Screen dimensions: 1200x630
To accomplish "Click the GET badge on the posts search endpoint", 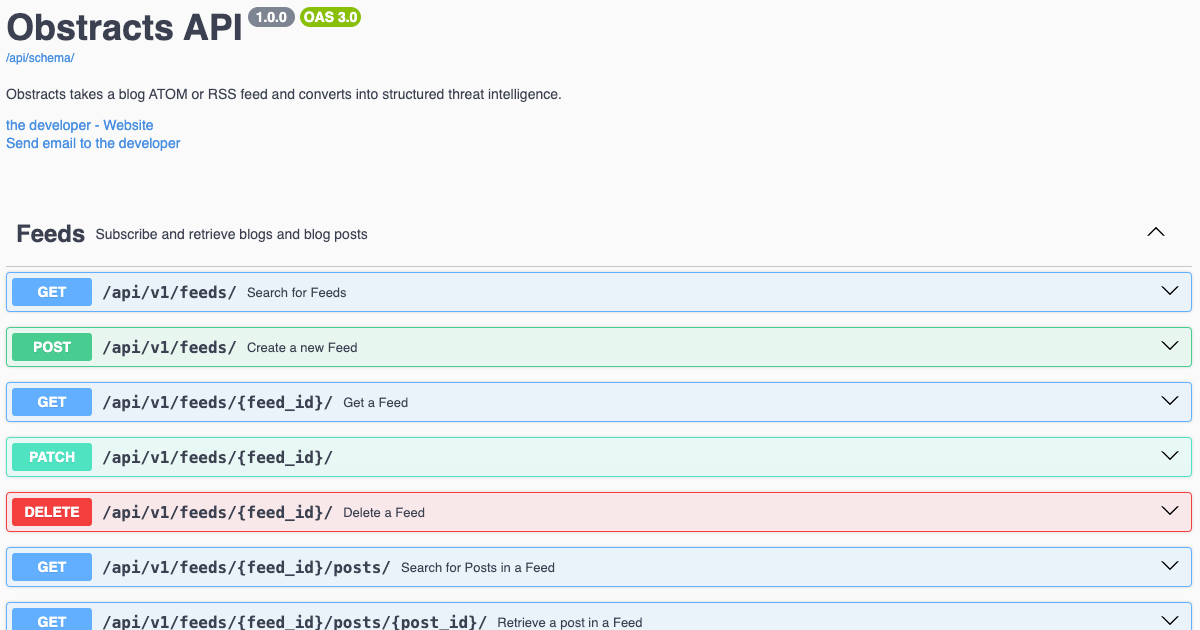I will (51, 567).
